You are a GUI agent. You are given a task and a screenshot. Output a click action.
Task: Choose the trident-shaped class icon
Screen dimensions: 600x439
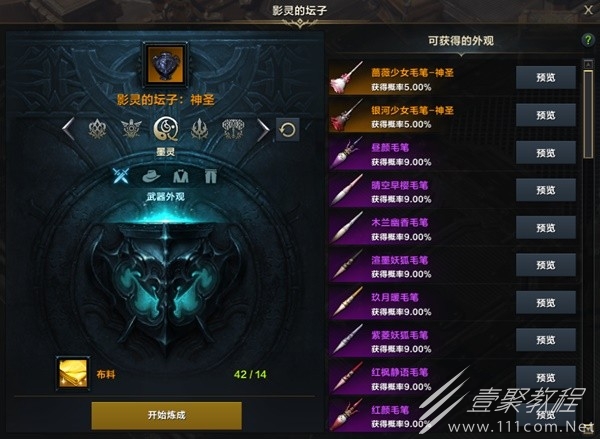pos(199,129)
